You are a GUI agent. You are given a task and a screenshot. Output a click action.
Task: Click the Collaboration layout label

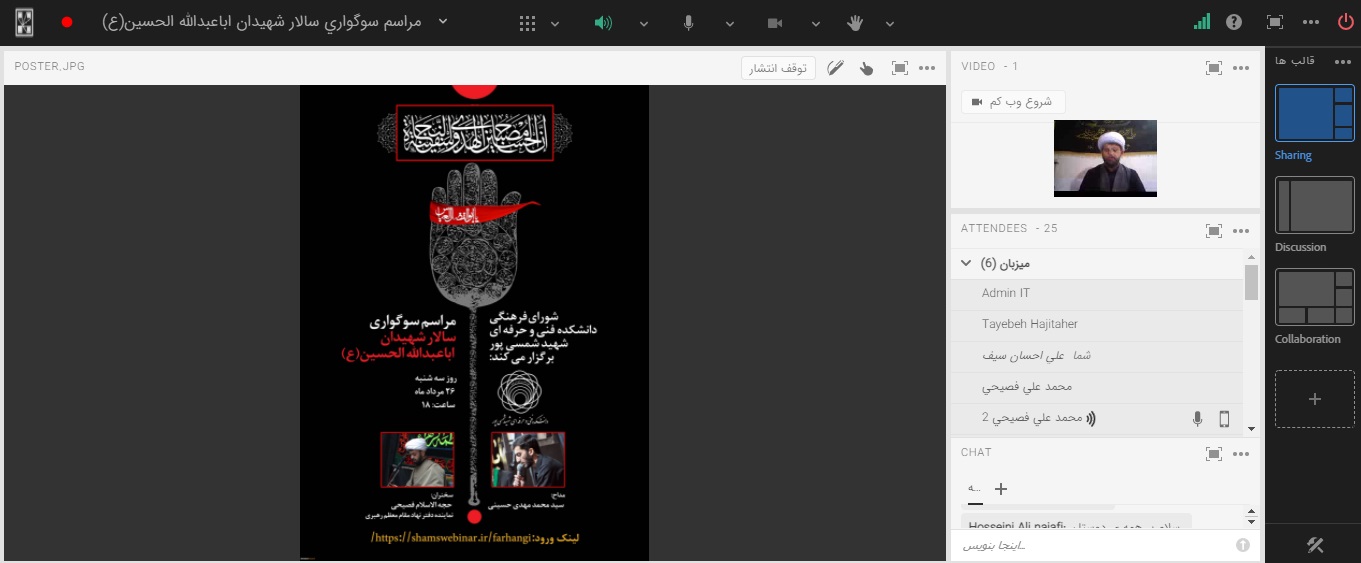pyautogui.click(x=1308, y=339)
